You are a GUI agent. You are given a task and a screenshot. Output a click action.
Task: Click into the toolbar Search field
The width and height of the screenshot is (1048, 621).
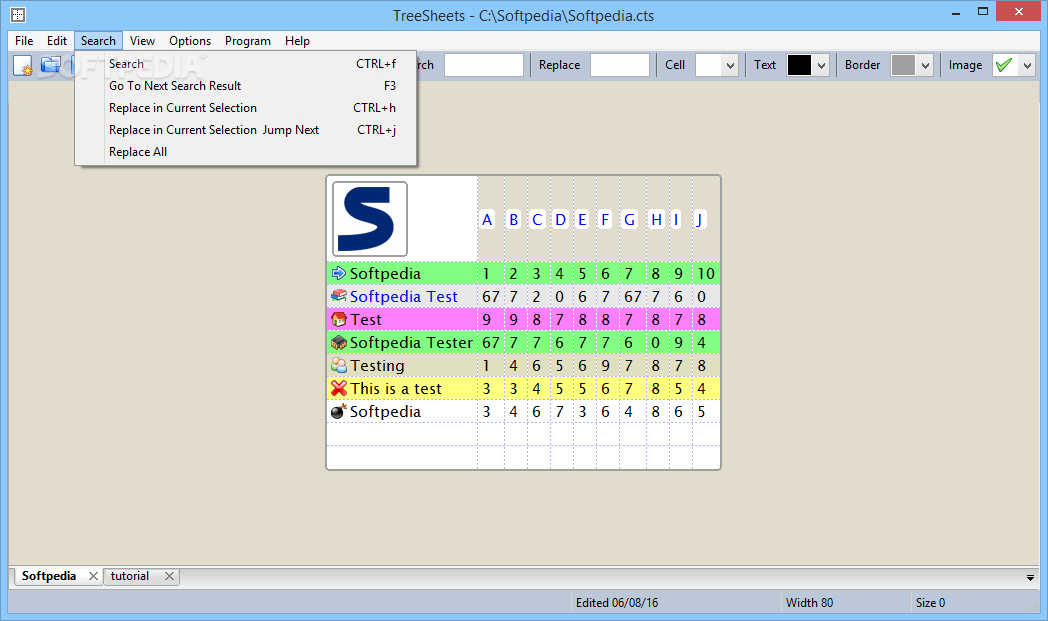pos(484,66)
